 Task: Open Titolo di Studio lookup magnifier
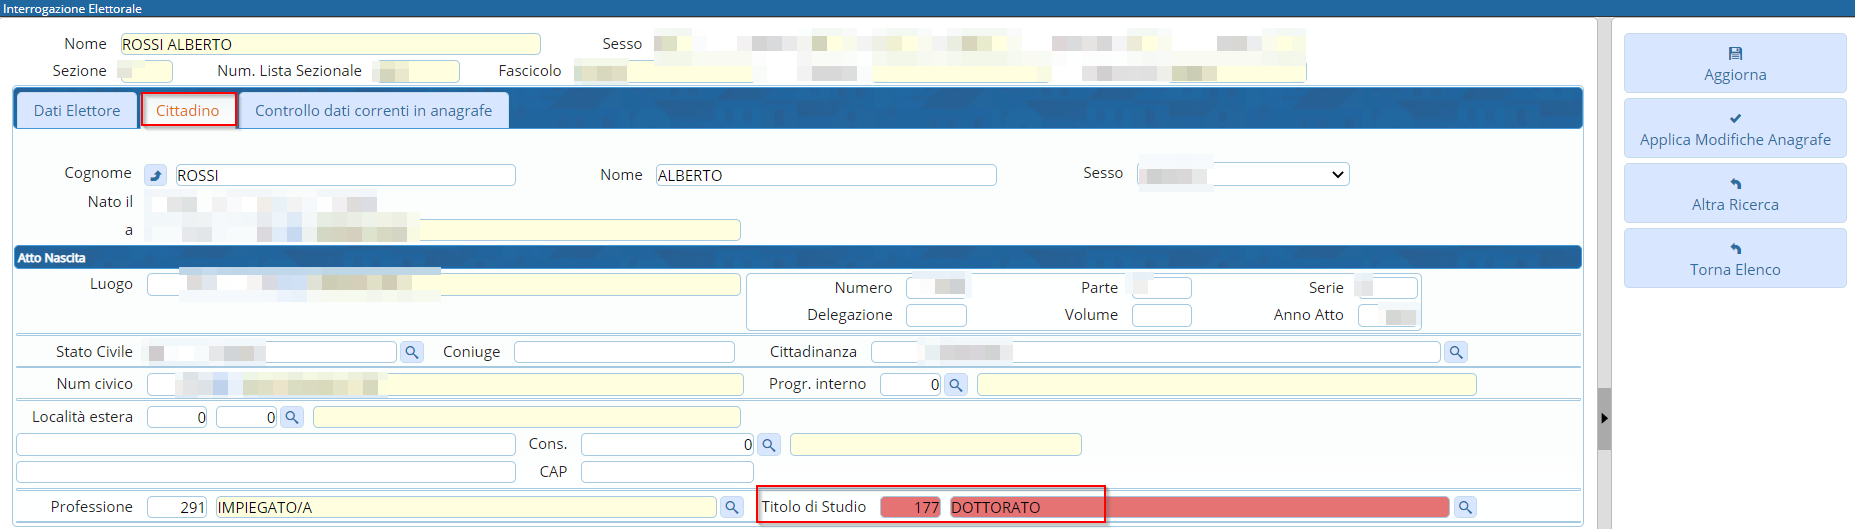[x=1465, y=507]
